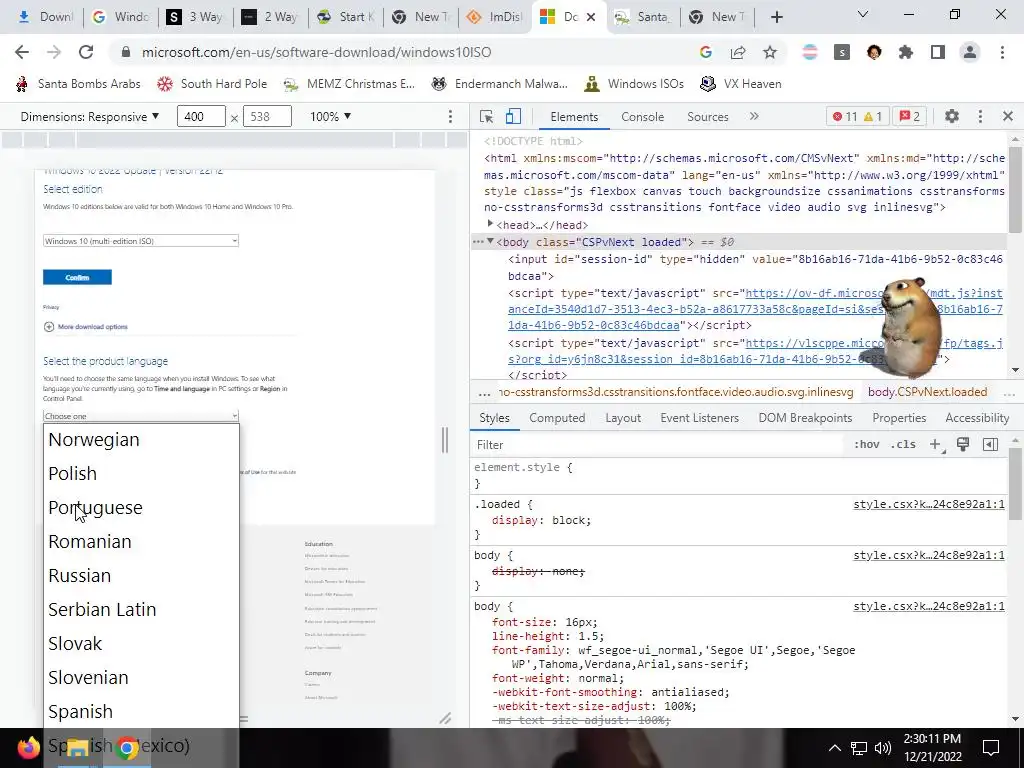This screenshot has width=1024, height=768.
Task: Open the Dimensions: Responsive dropdown
Action: (90, 116)
